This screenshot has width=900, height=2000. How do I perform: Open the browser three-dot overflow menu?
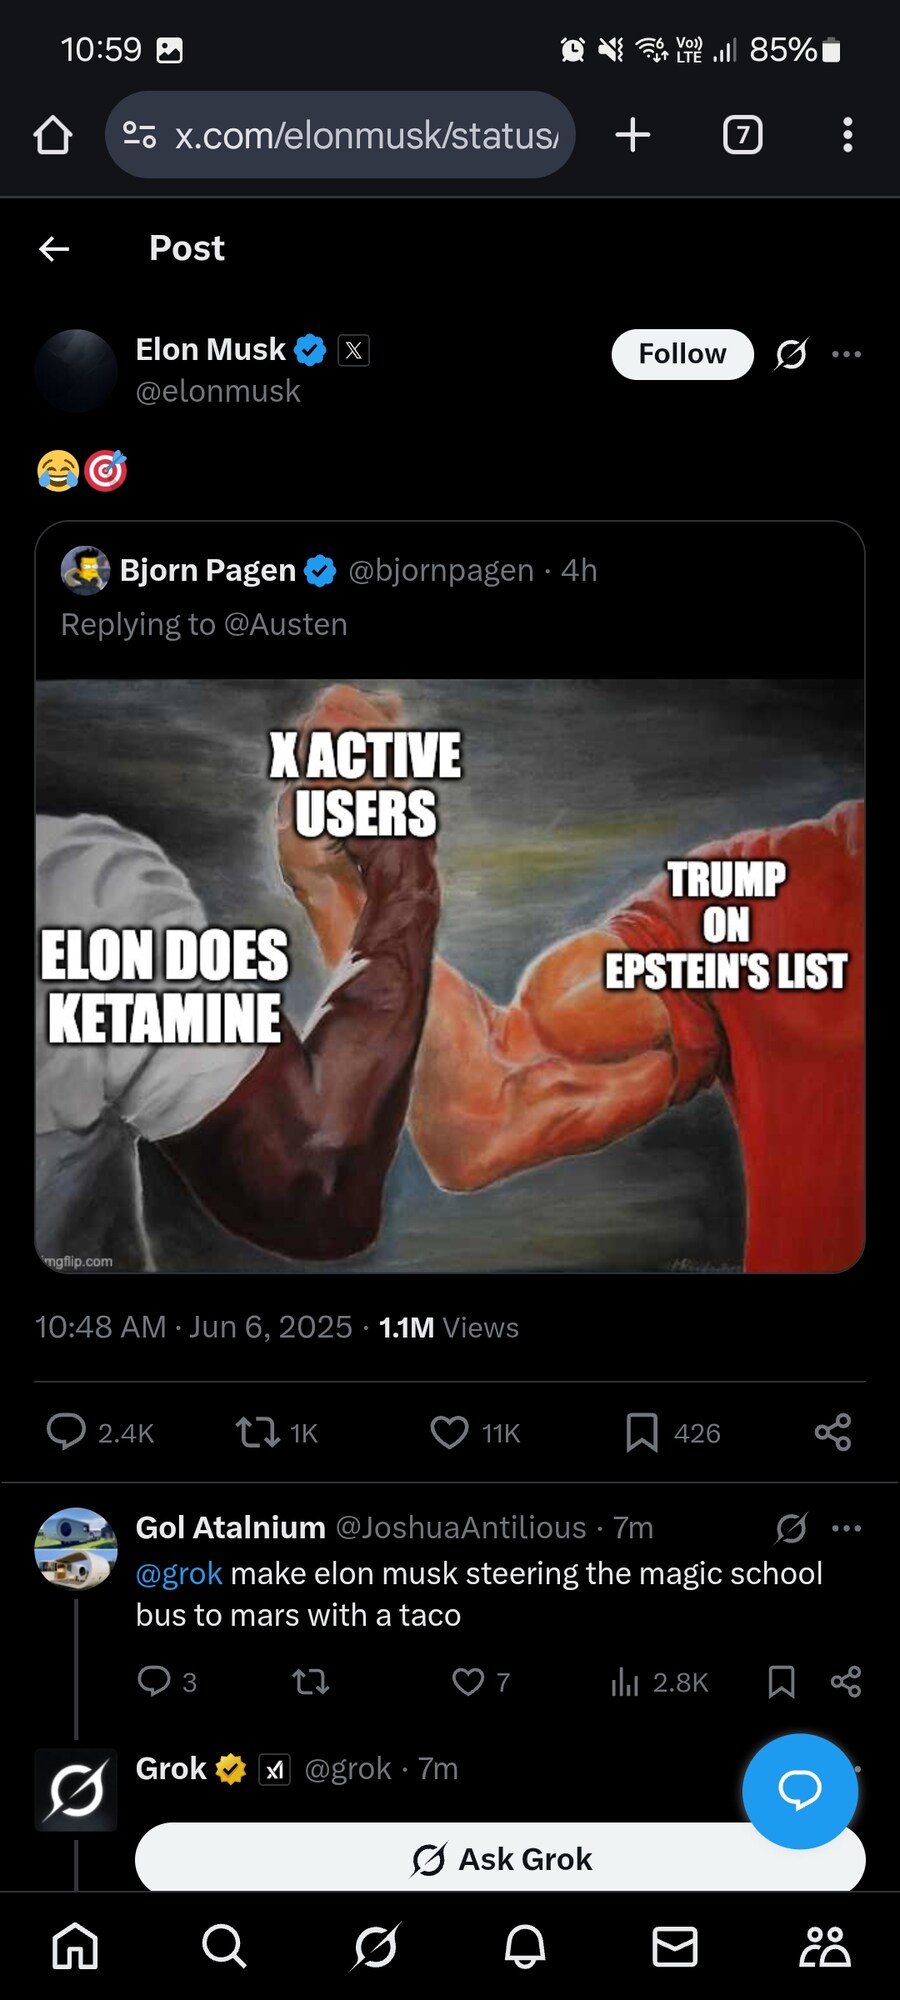847,135
